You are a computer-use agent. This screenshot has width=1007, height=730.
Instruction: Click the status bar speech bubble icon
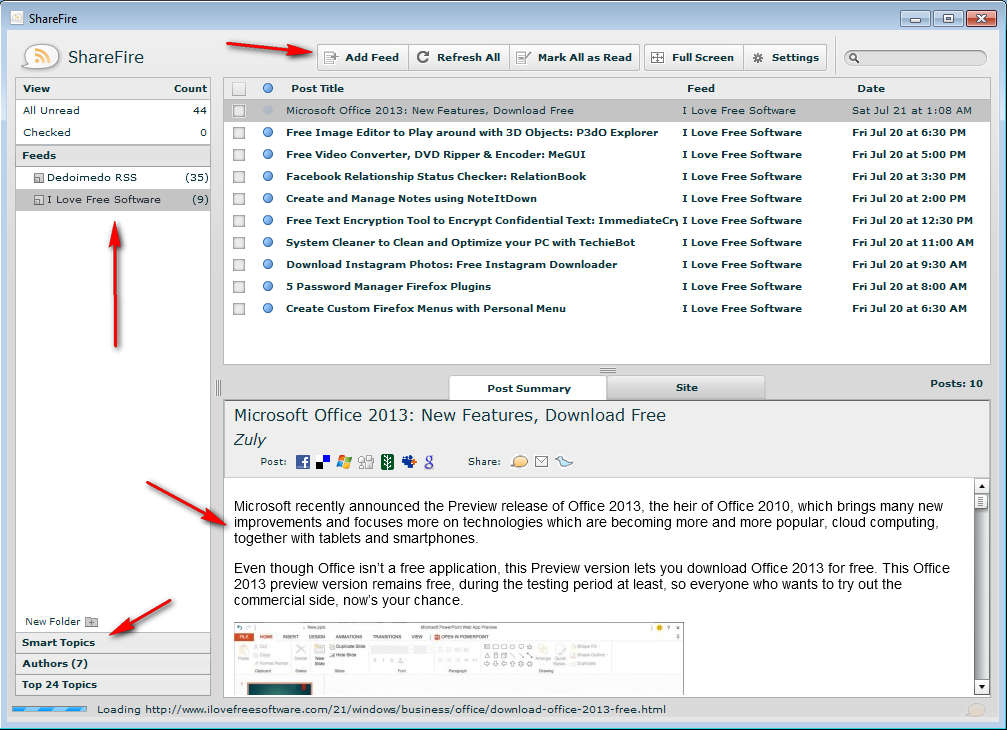(976, 709)
